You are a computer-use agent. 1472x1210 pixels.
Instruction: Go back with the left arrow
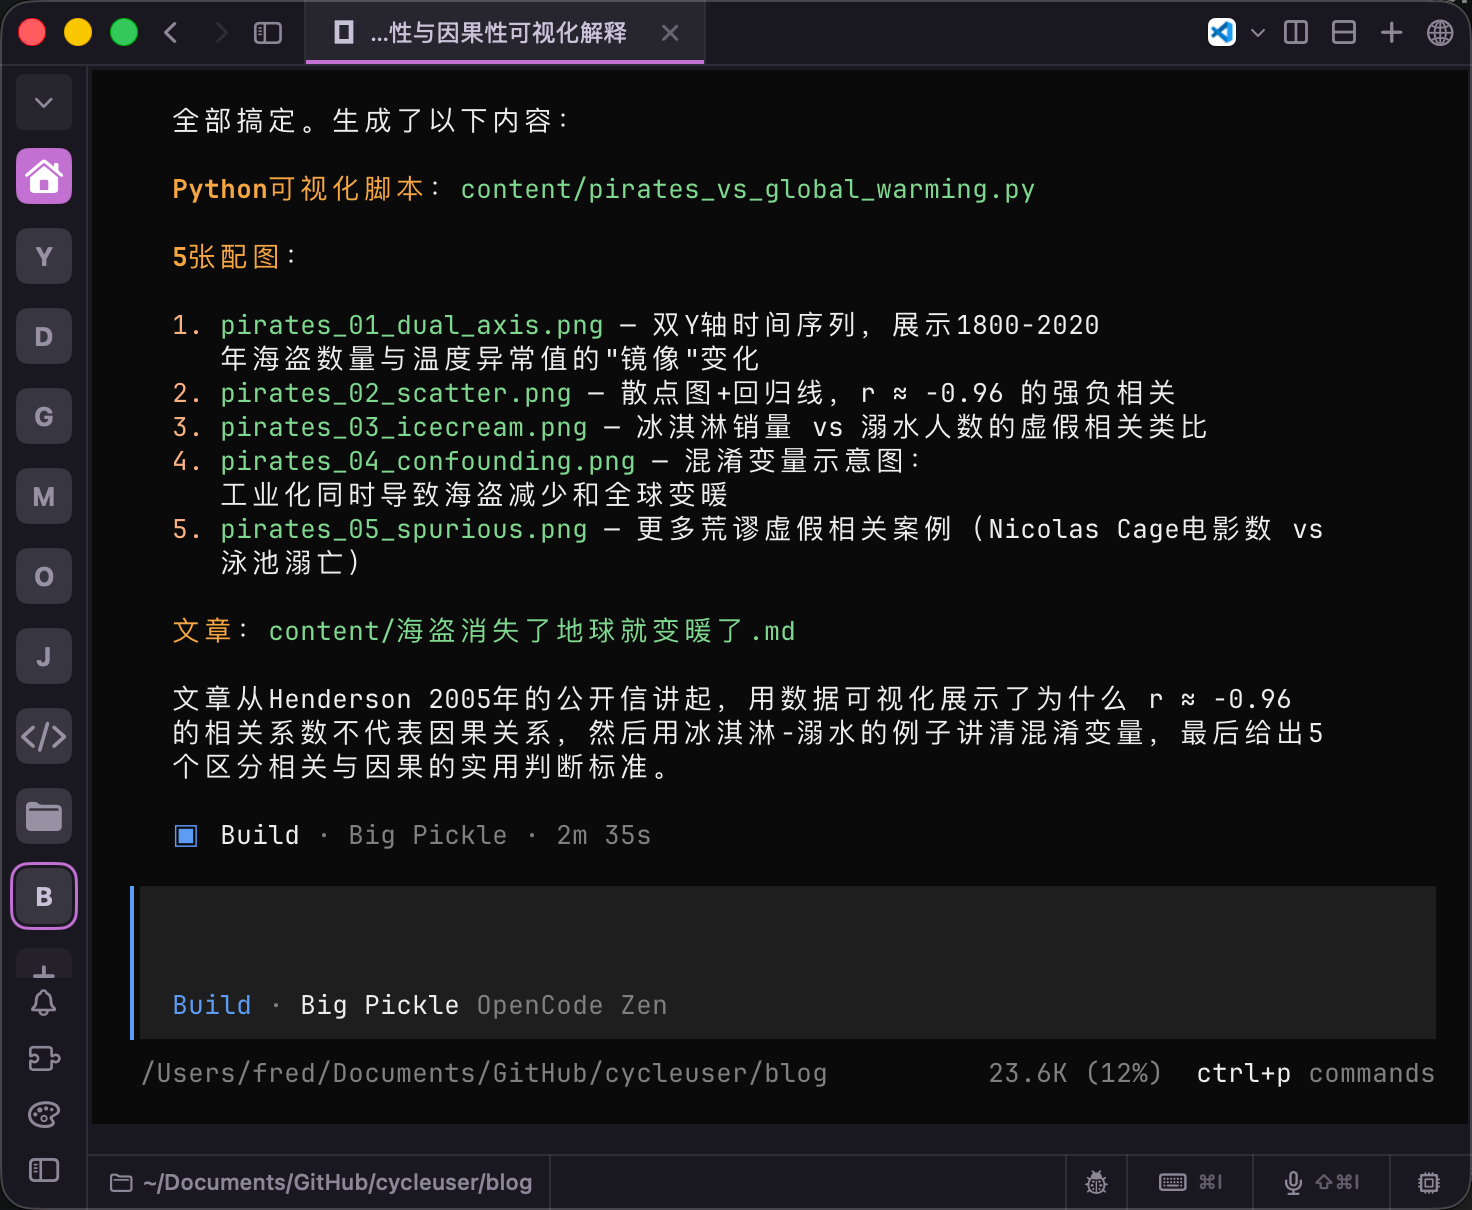[171, 33]
